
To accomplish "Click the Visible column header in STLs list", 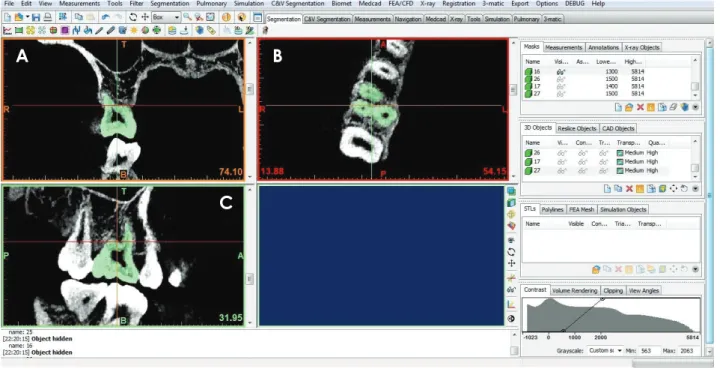I will [576, 224].
